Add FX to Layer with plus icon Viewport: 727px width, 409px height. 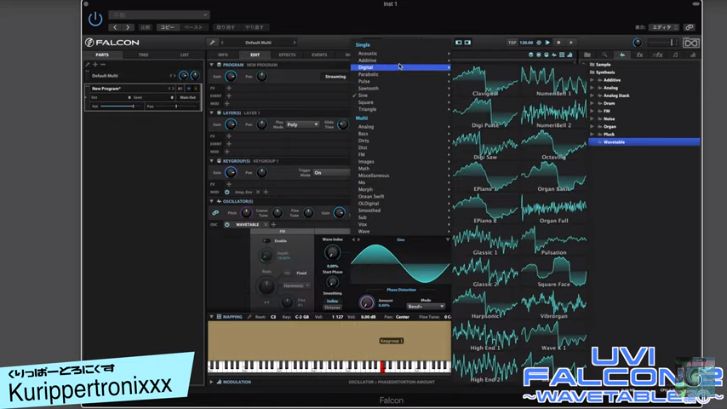point(229,136)
